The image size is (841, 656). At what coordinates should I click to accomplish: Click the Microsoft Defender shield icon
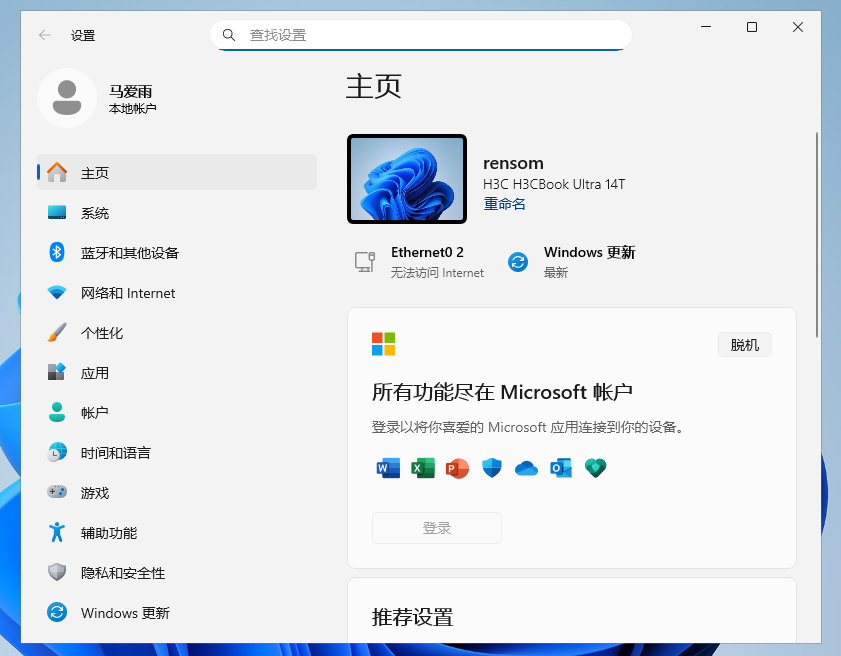pyautogui.click(x=492, y=468)
